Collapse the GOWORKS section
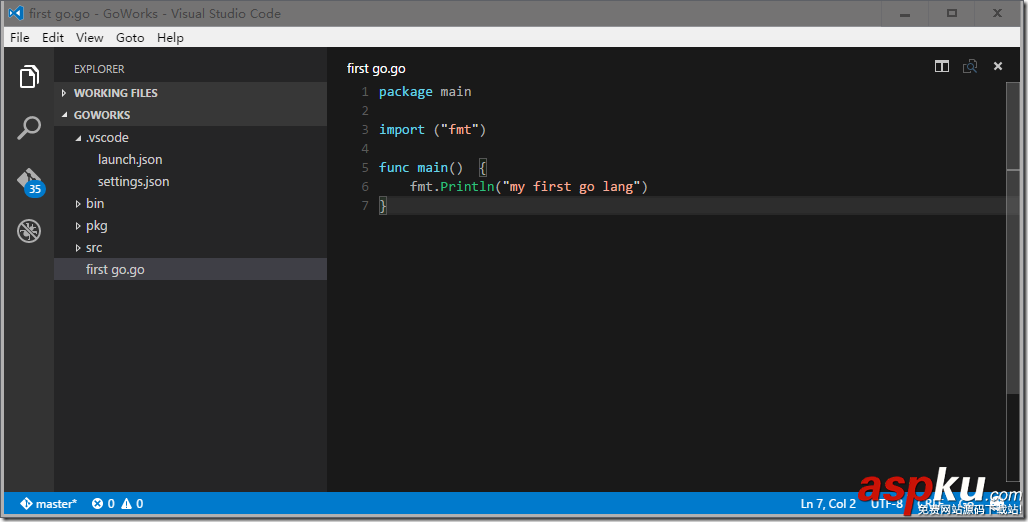Screen dimensions: 1028x522 (x=101, y=115)
